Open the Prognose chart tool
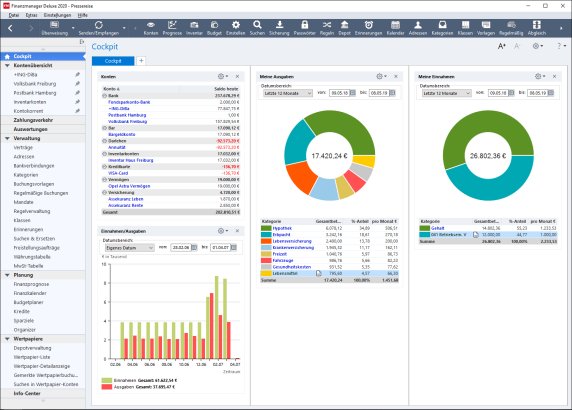 click(172, 28)
